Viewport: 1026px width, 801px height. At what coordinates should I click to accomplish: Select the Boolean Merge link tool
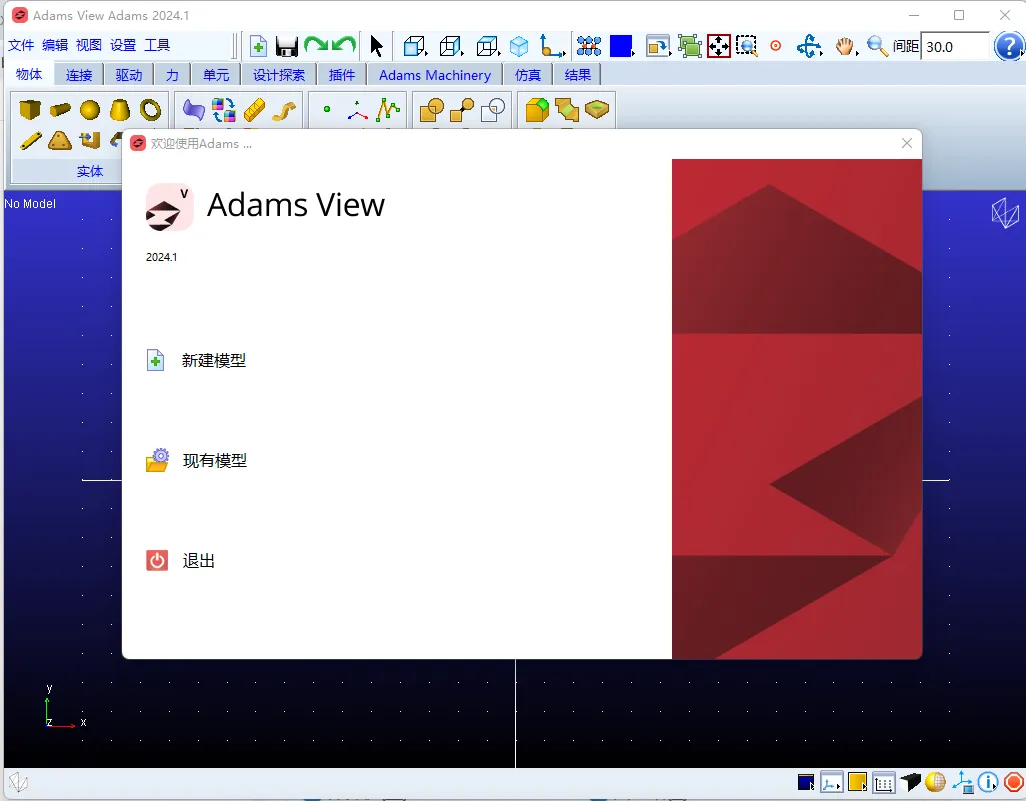tap(462, 110)
